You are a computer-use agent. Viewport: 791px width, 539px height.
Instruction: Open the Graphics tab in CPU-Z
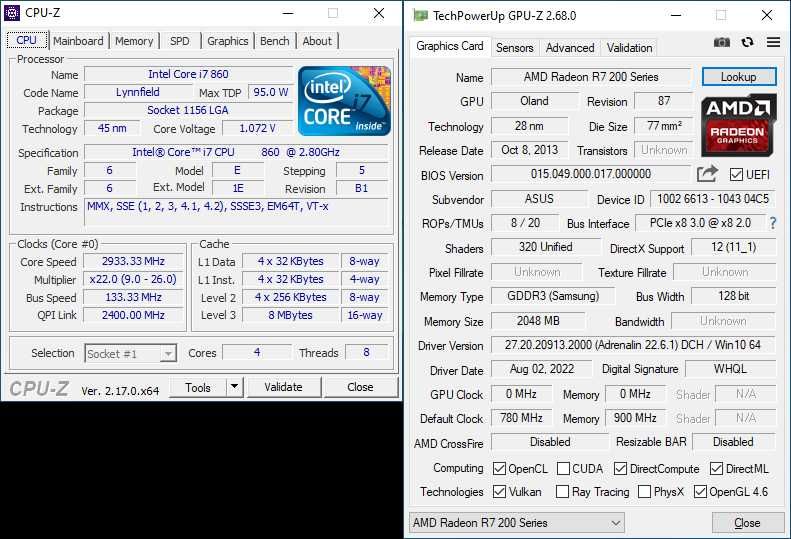(228, 41)
